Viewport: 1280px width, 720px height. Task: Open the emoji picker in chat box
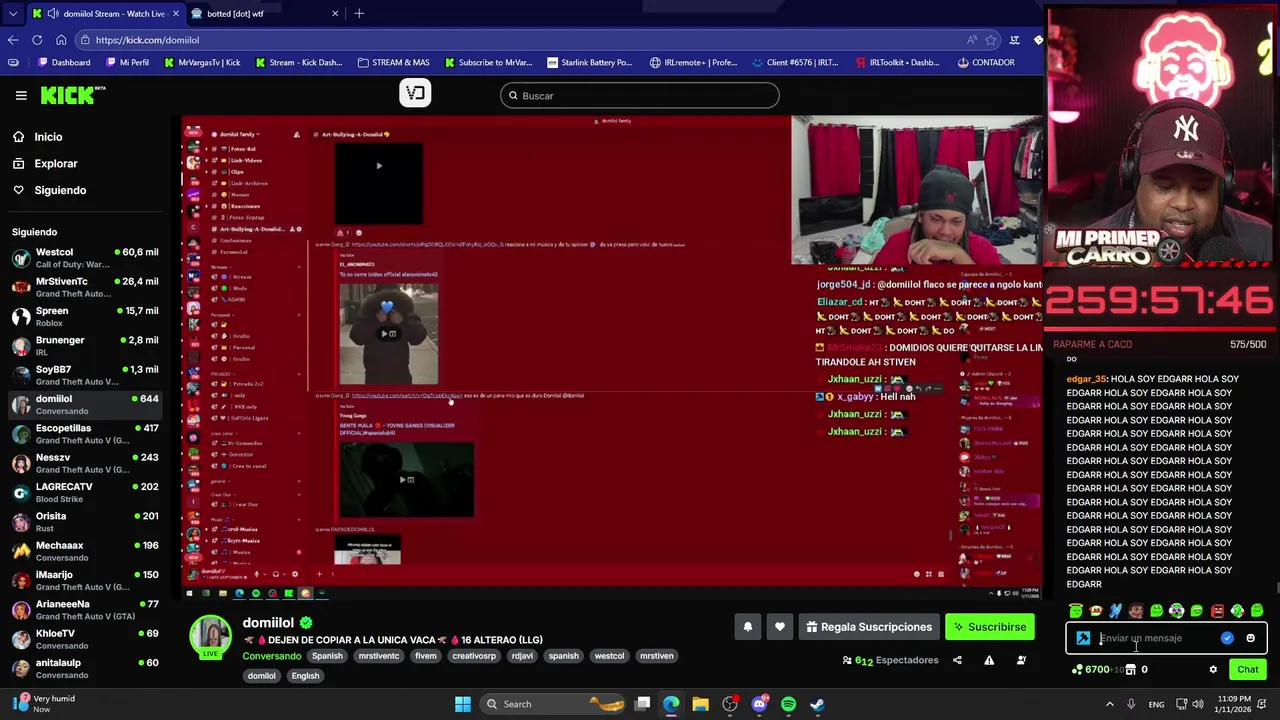click(1250, 638)
